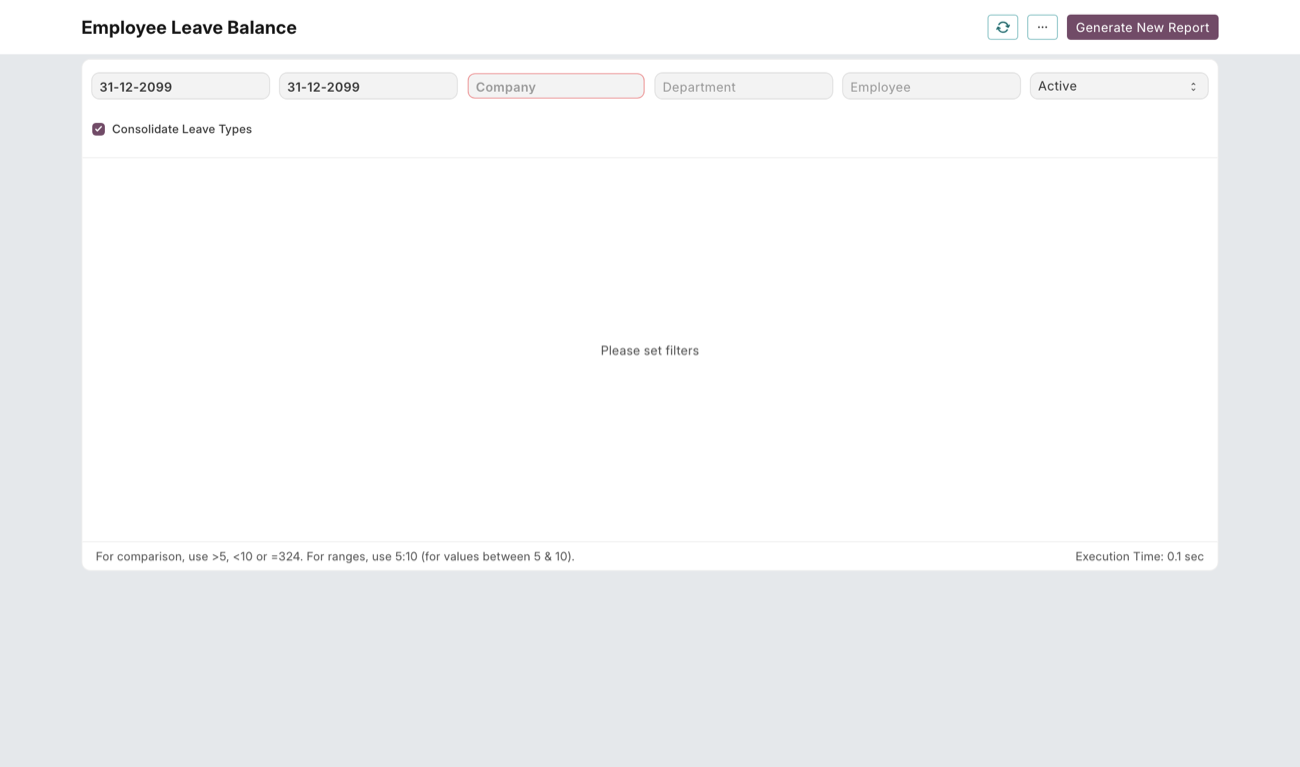
Task: Click blank header space beside page title
Action: tap(640, 27)
